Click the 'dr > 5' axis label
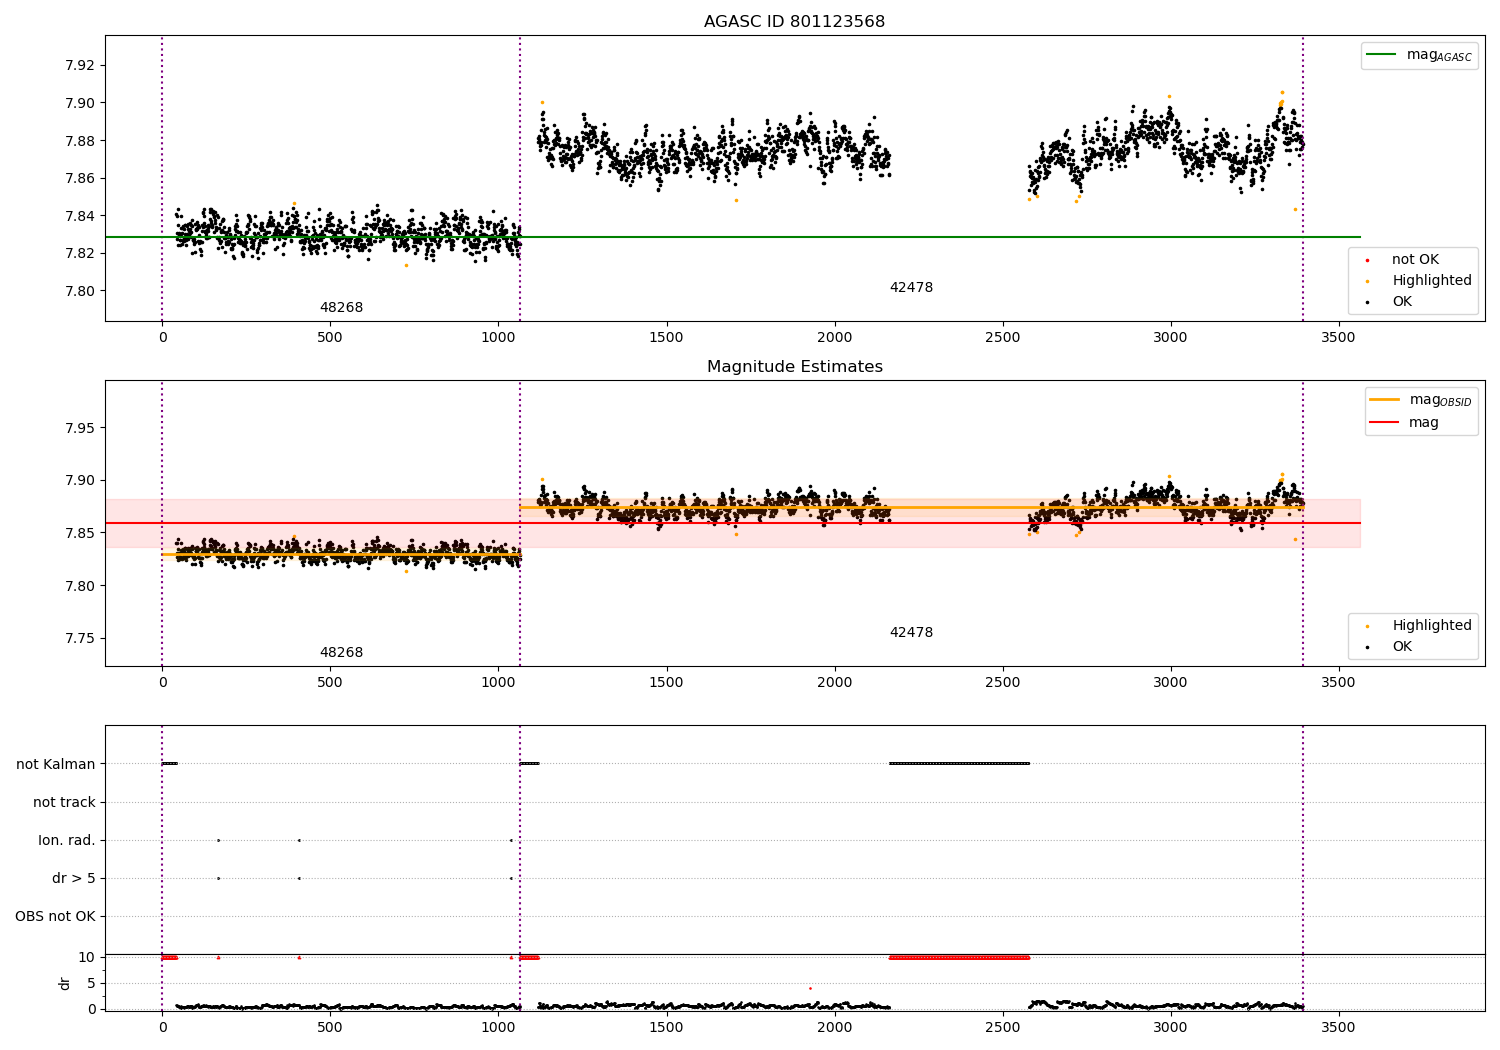This screenshot has height=1050, width=1500. [x=74, y=879]
